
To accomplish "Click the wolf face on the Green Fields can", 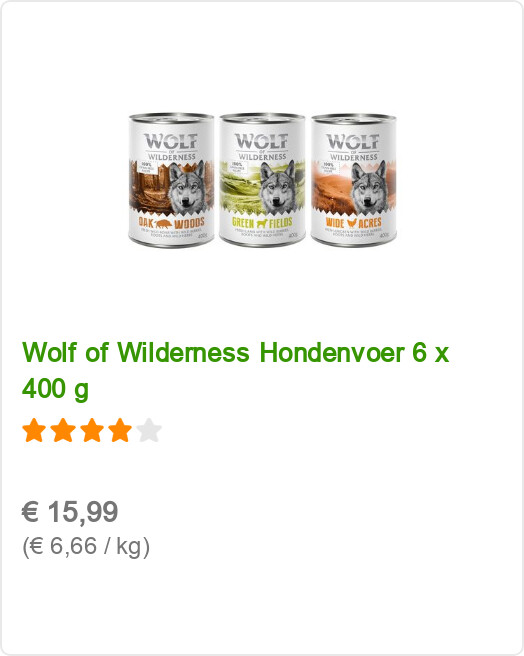I will pos(277,187).
